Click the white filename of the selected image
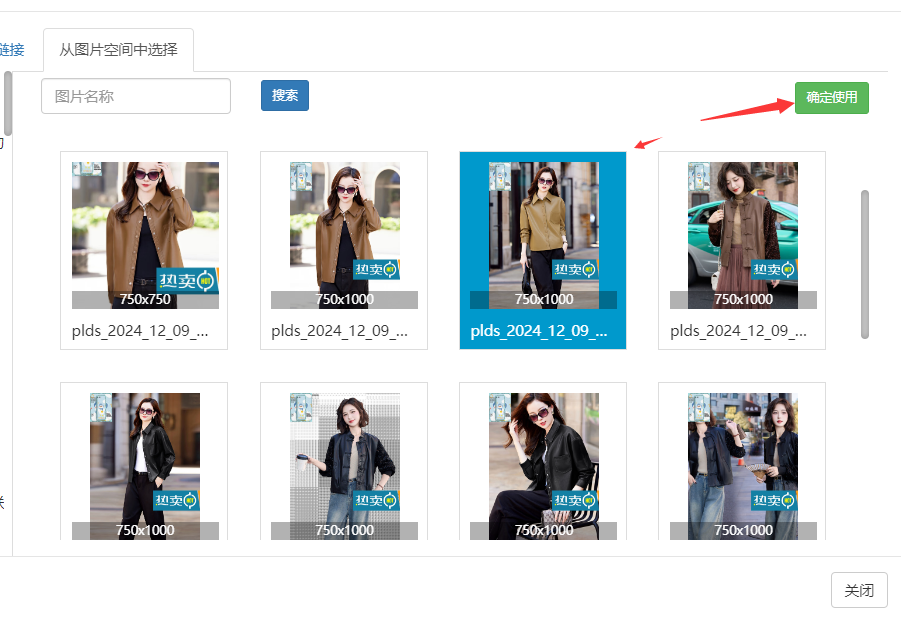901x620 pixels. click(539, 331)
